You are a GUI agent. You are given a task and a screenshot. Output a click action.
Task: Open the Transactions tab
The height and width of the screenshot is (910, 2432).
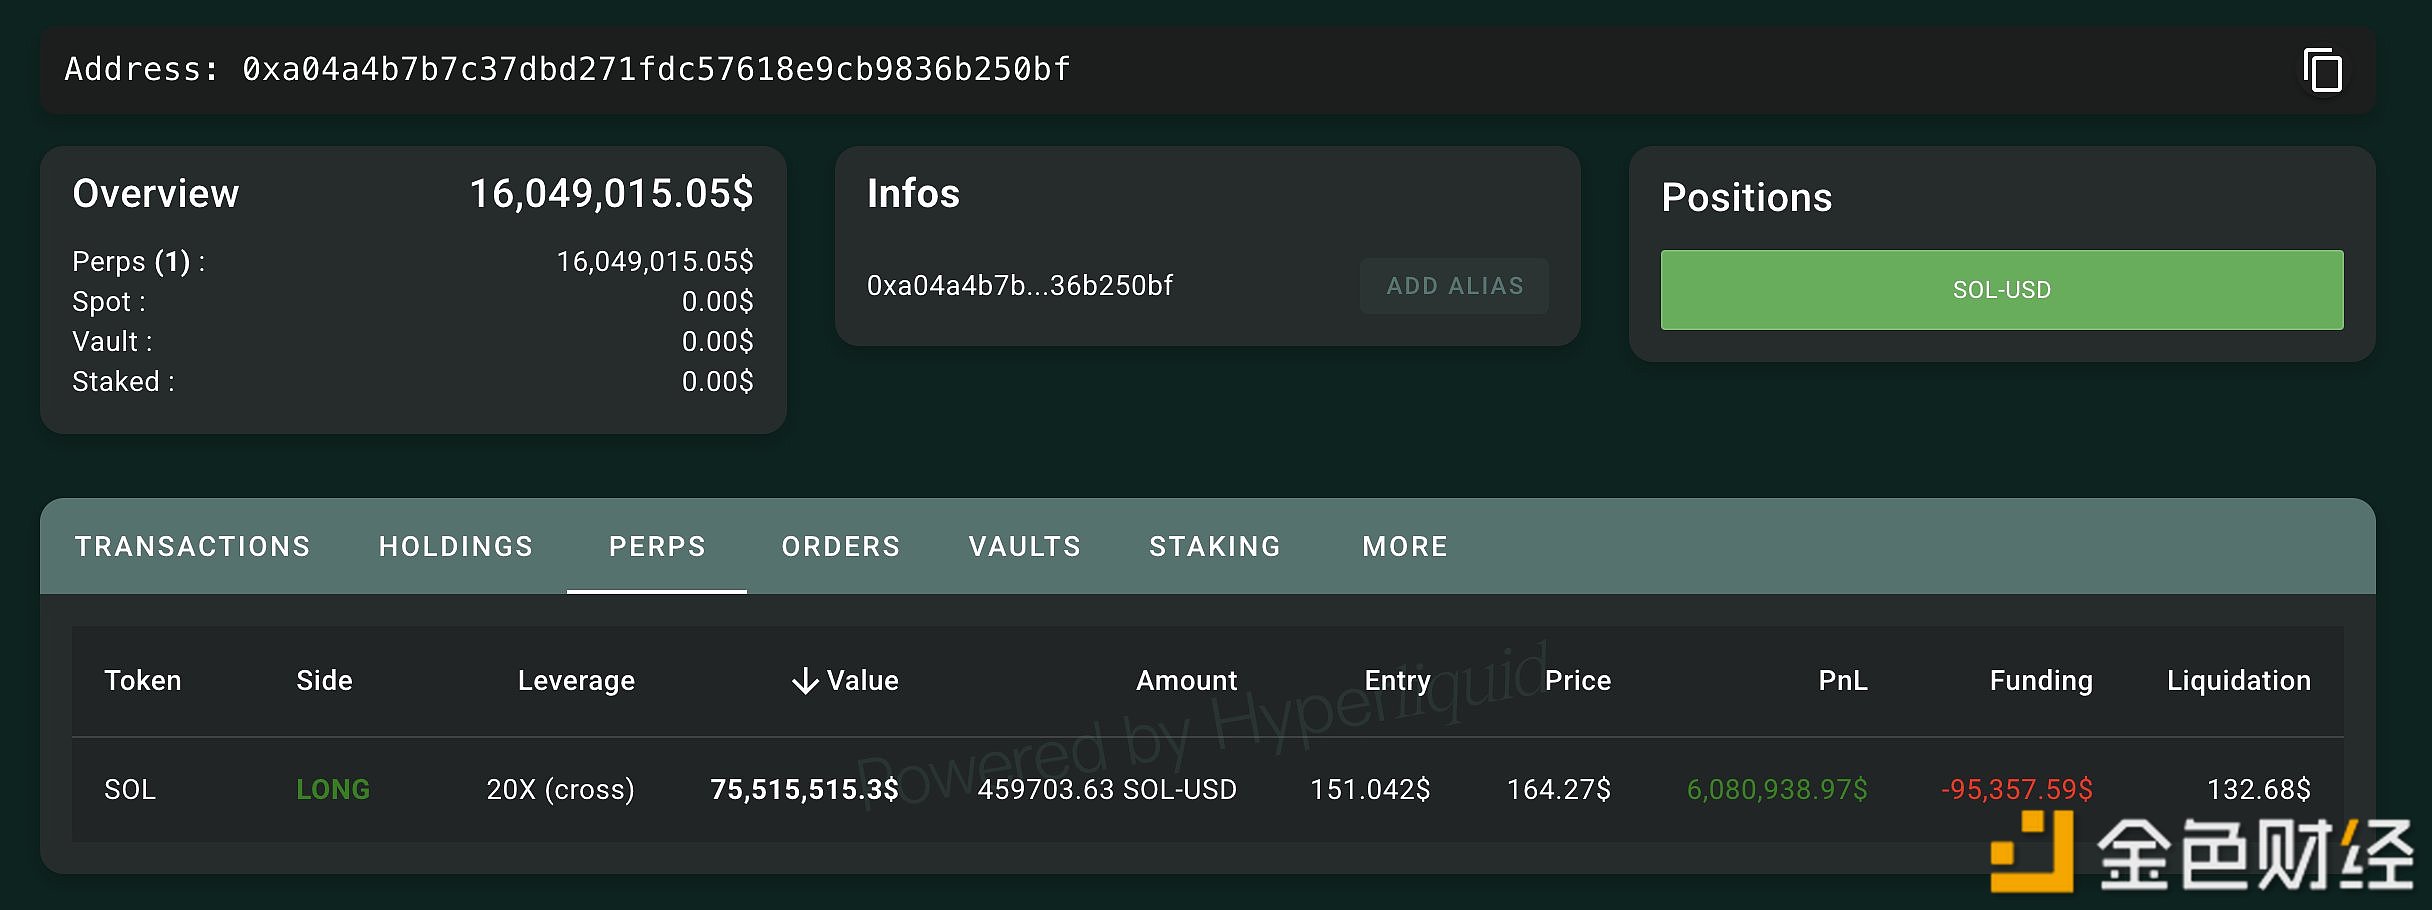[193, 546]
